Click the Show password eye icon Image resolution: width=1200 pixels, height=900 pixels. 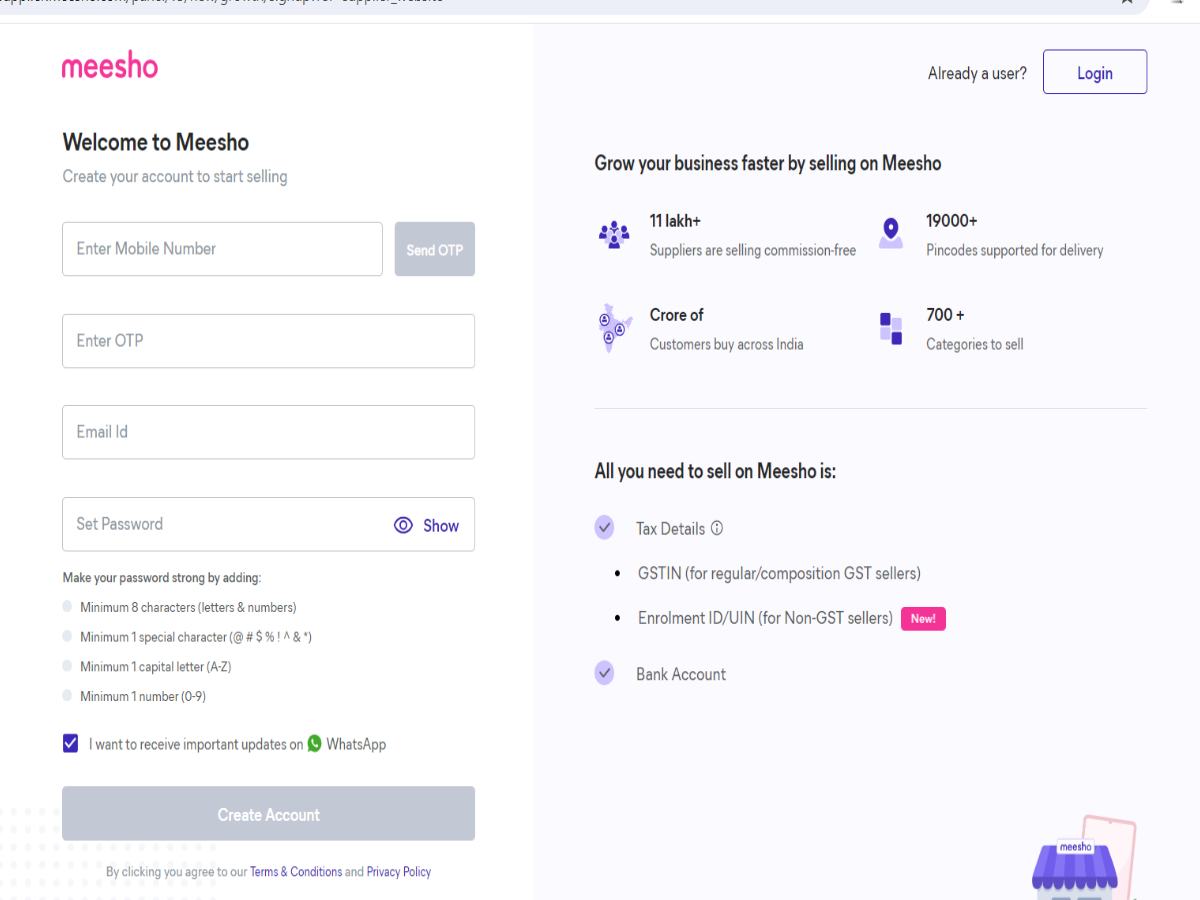tap(403, 524)
